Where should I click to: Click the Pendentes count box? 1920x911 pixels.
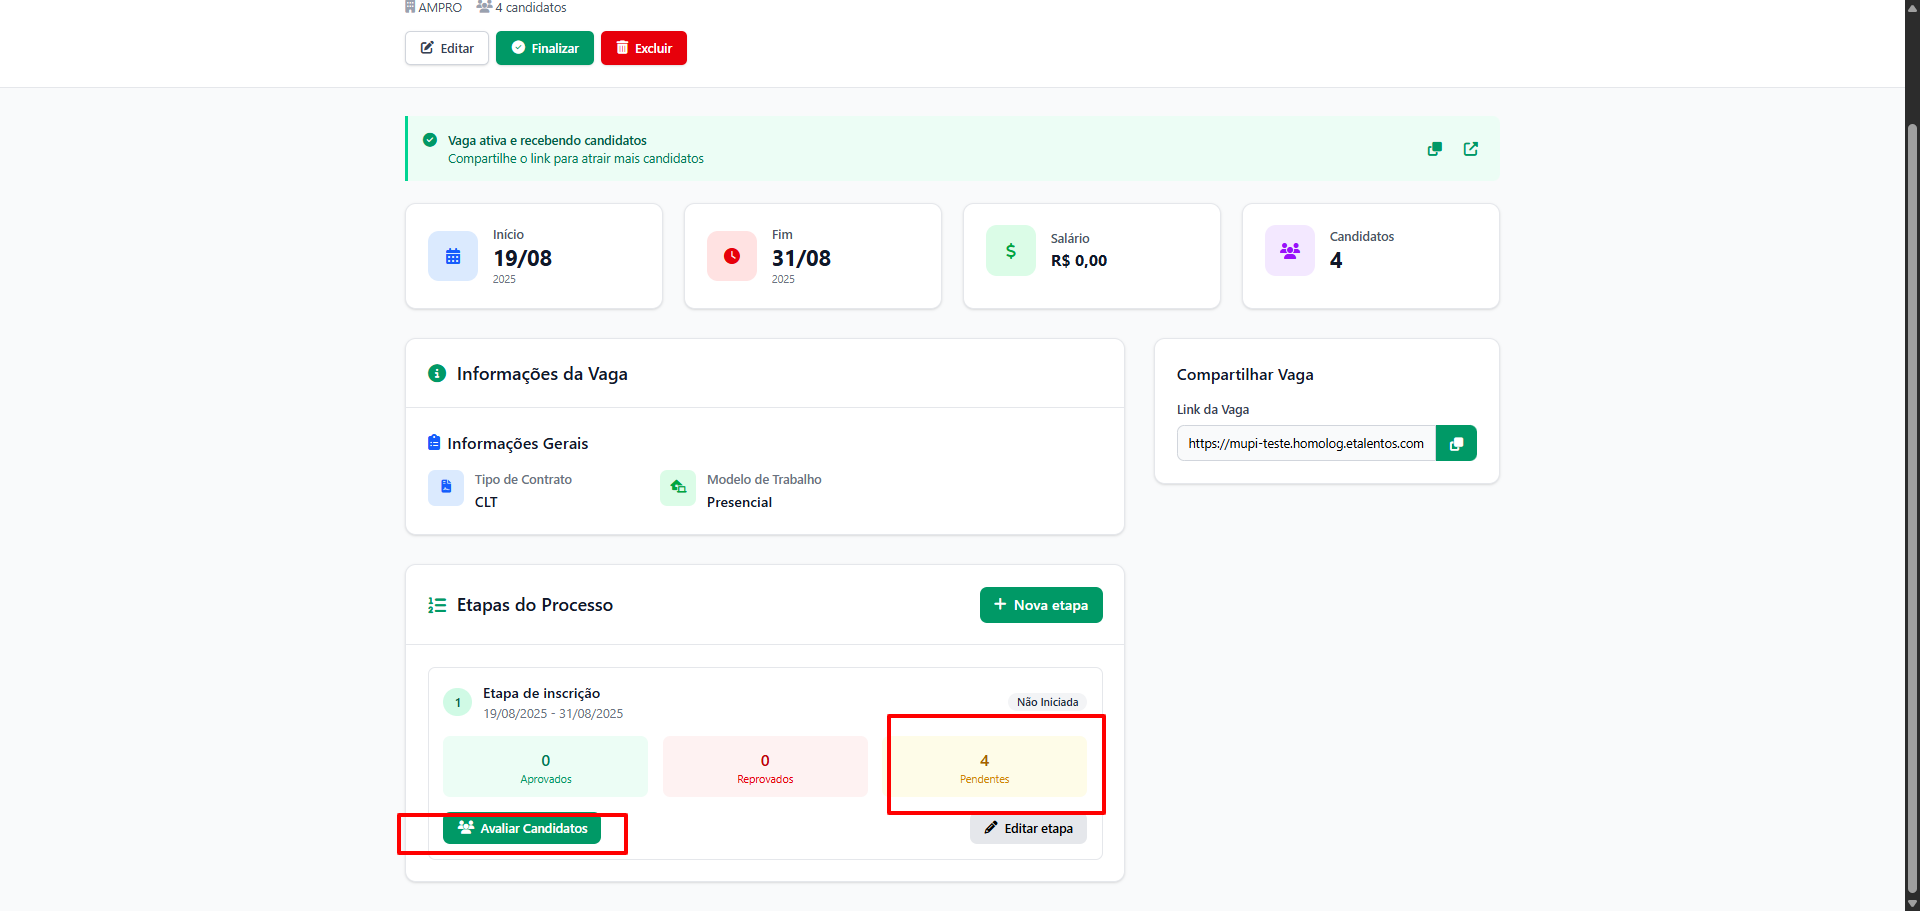(x=985, y=767)
